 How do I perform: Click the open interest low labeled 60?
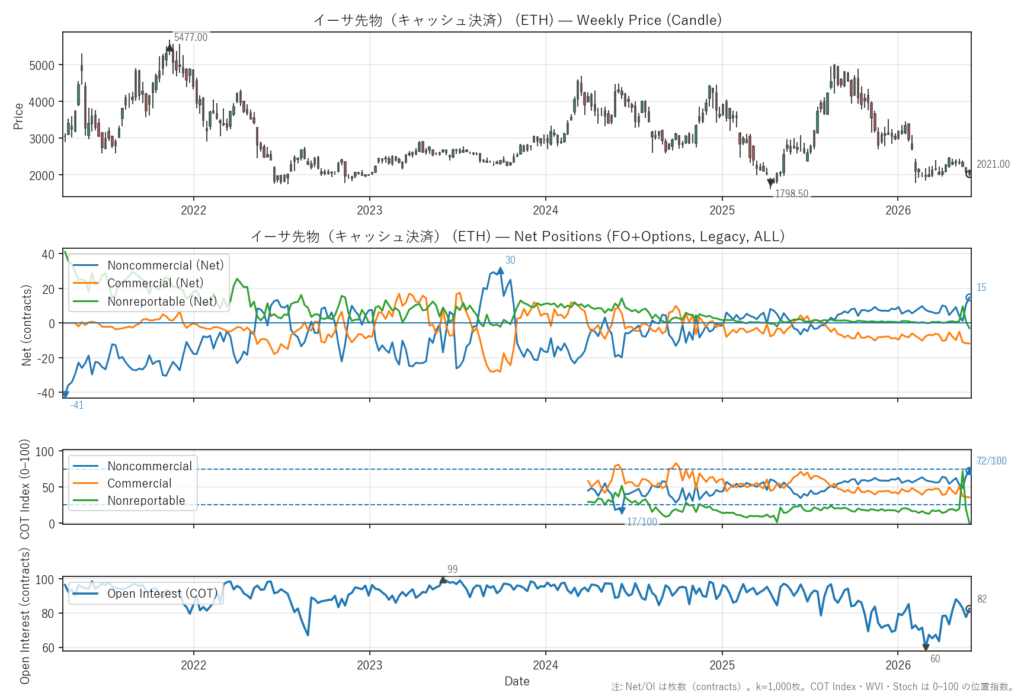pos(935,658)
